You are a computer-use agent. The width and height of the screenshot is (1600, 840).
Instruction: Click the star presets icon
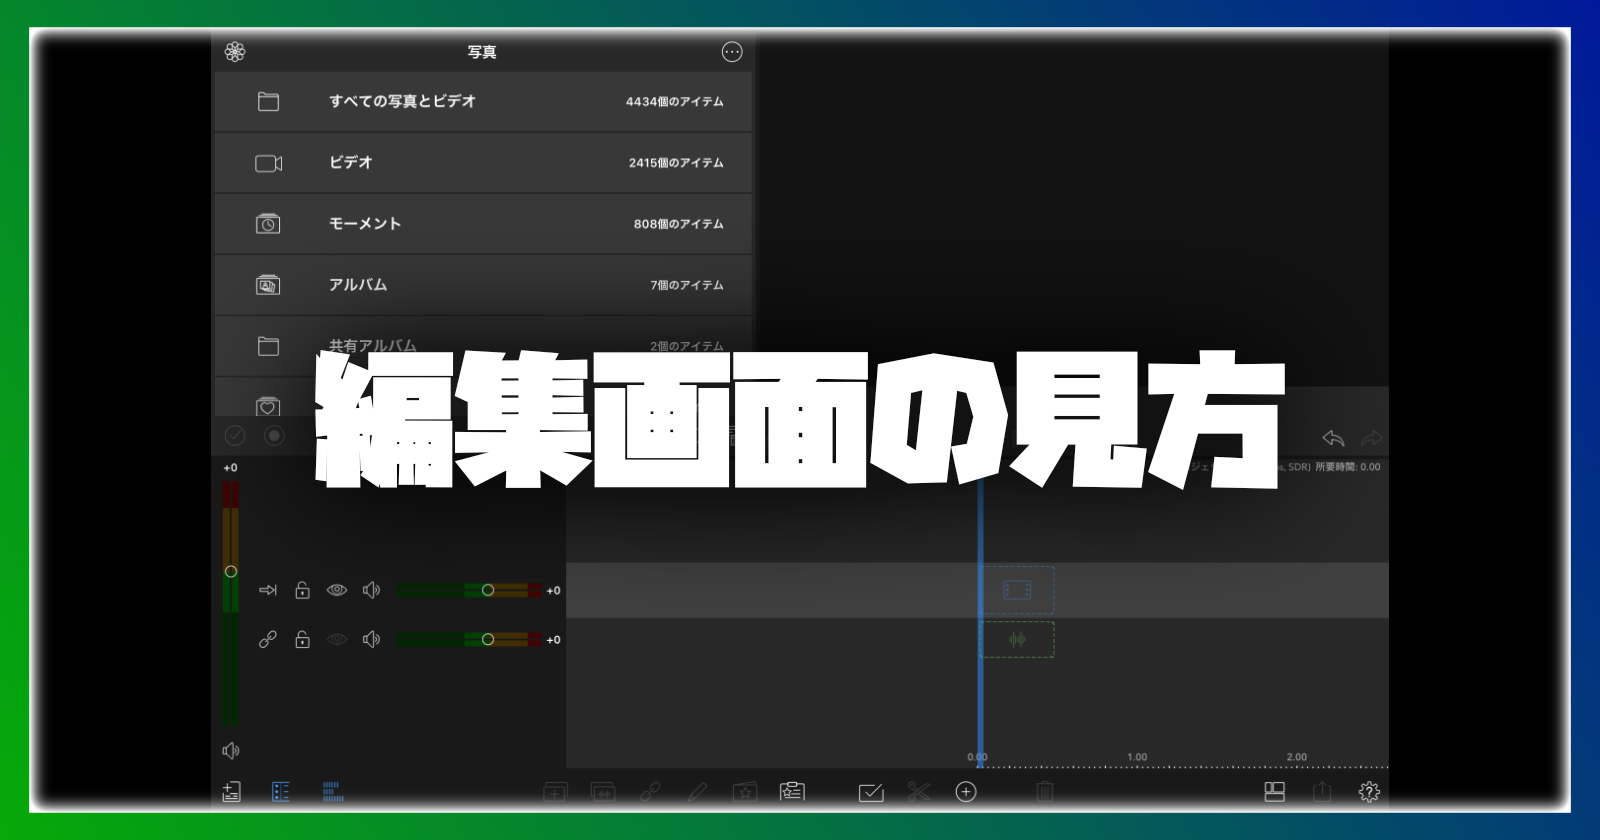tap(745, 792)
